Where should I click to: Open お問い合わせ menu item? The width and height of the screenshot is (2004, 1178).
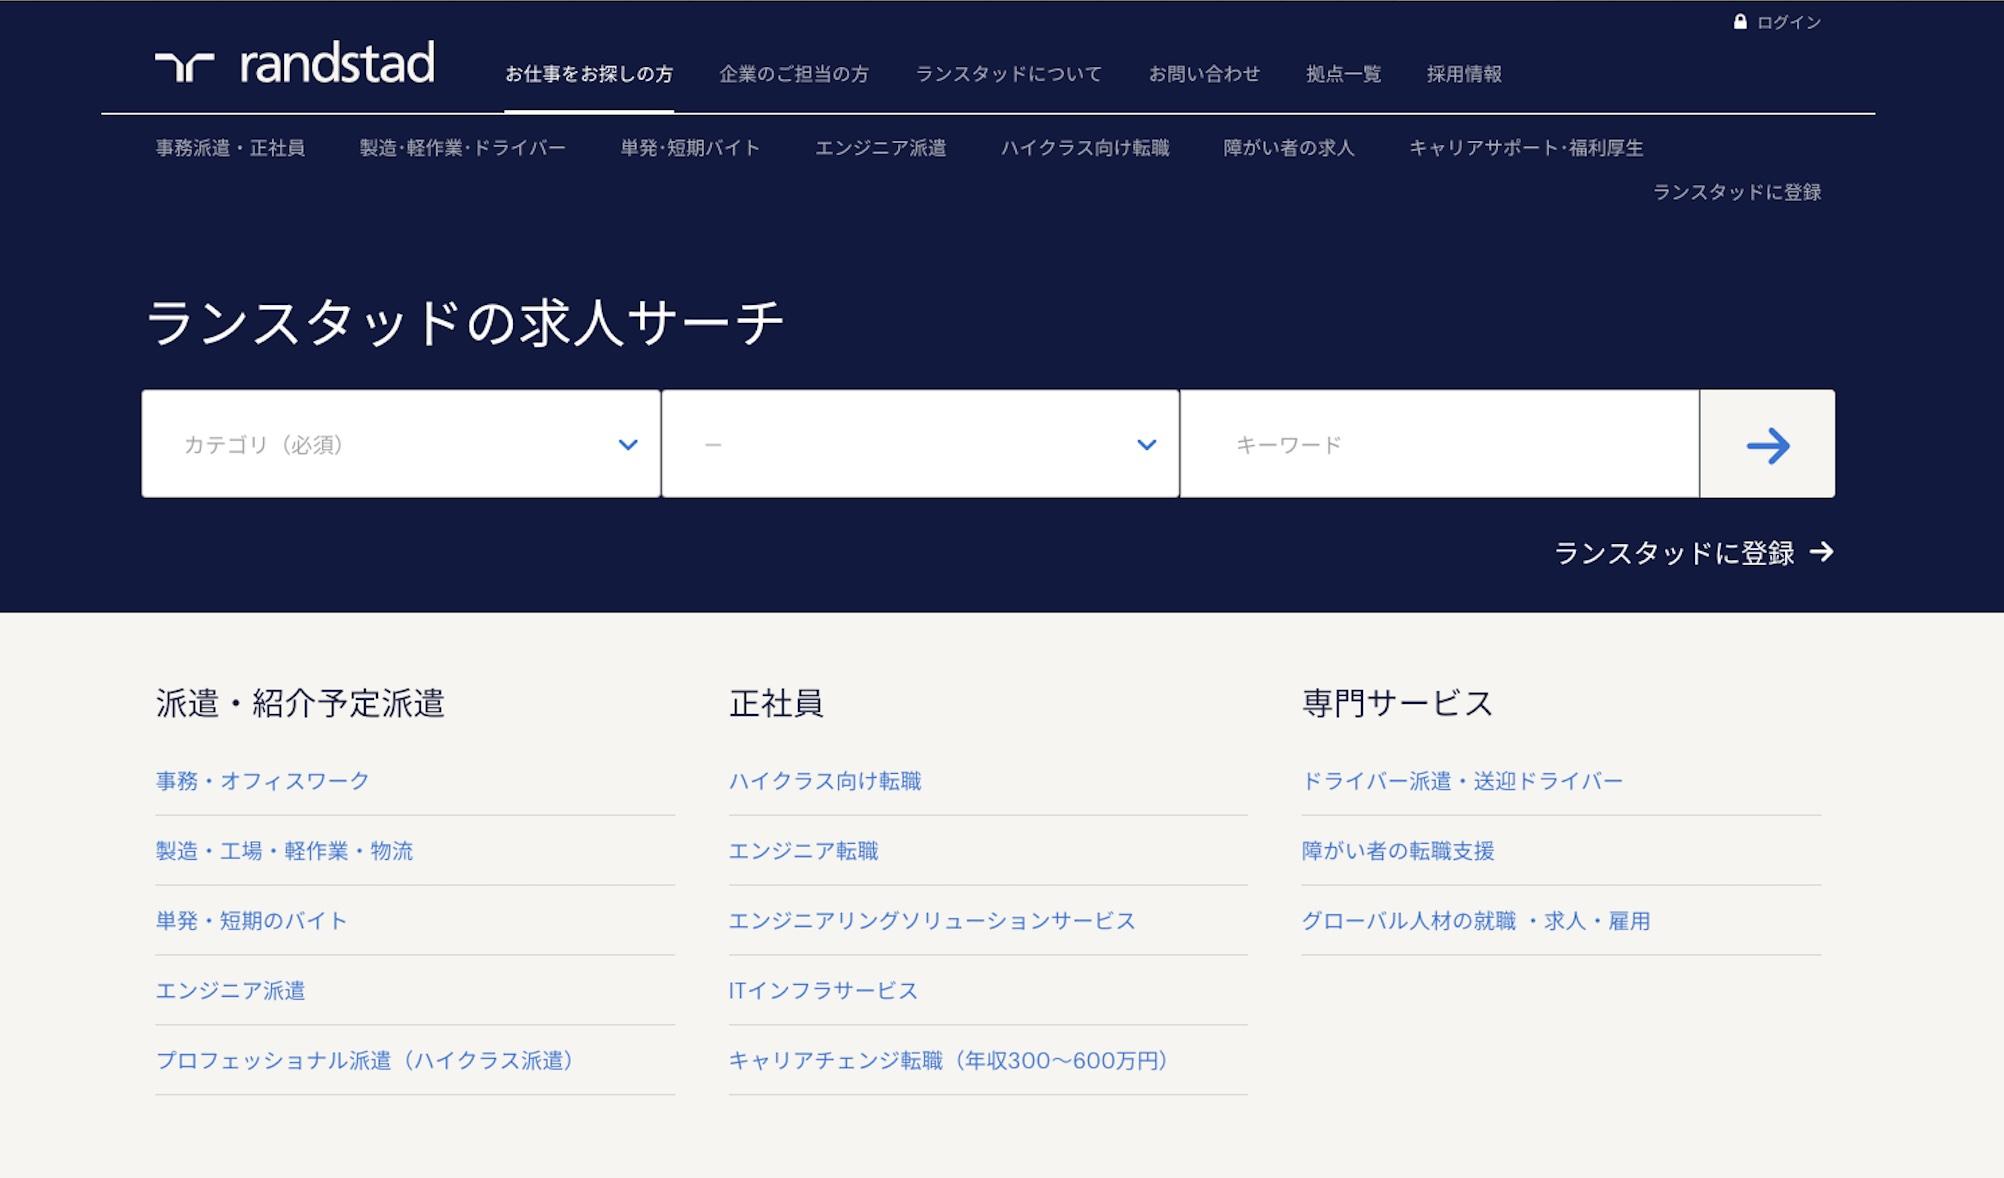click(1204, 74)
